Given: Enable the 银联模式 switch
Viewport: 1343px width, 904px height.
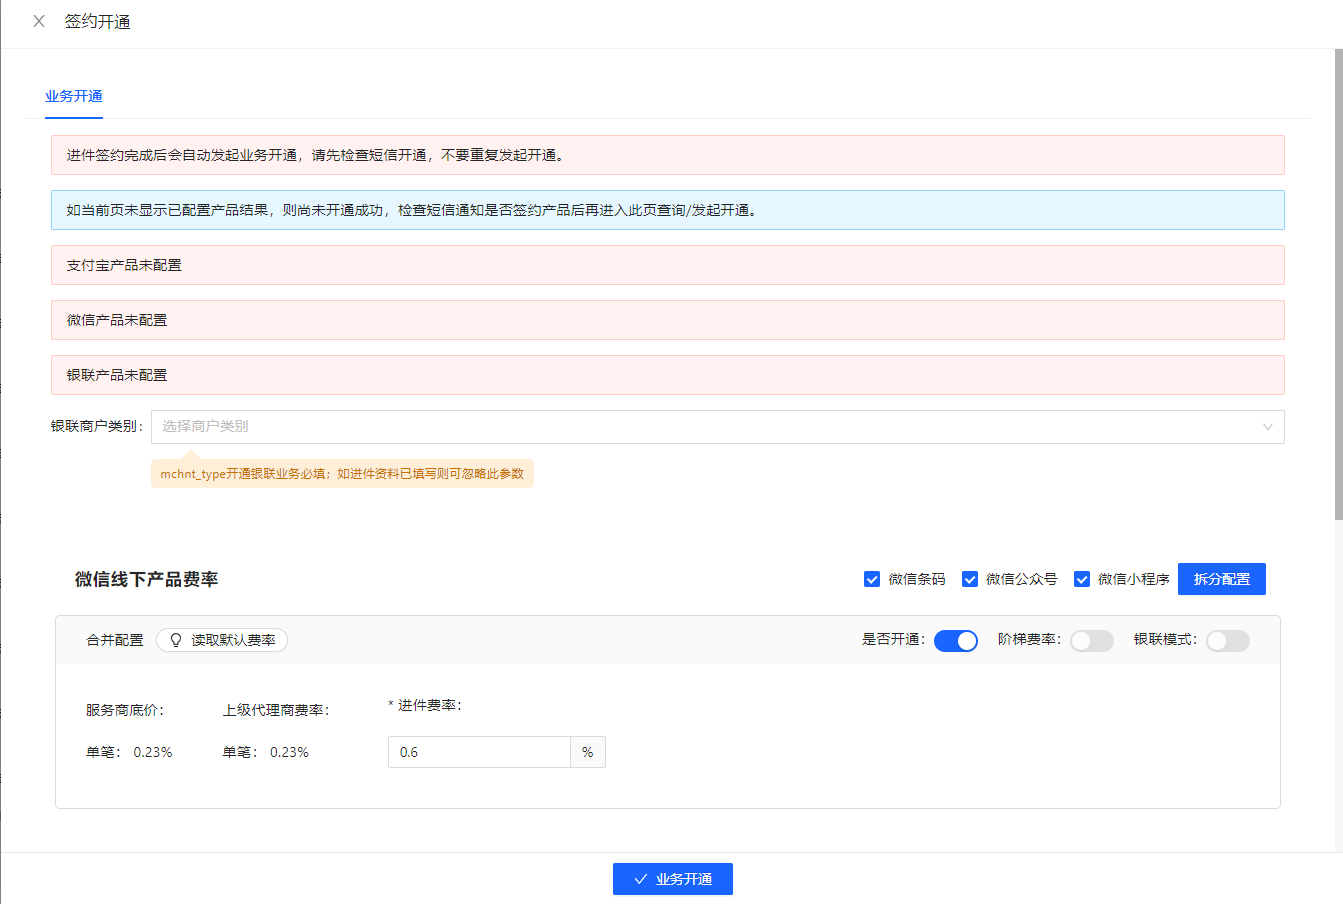Looking at the screenshot, I should [x=1227, y=641].
